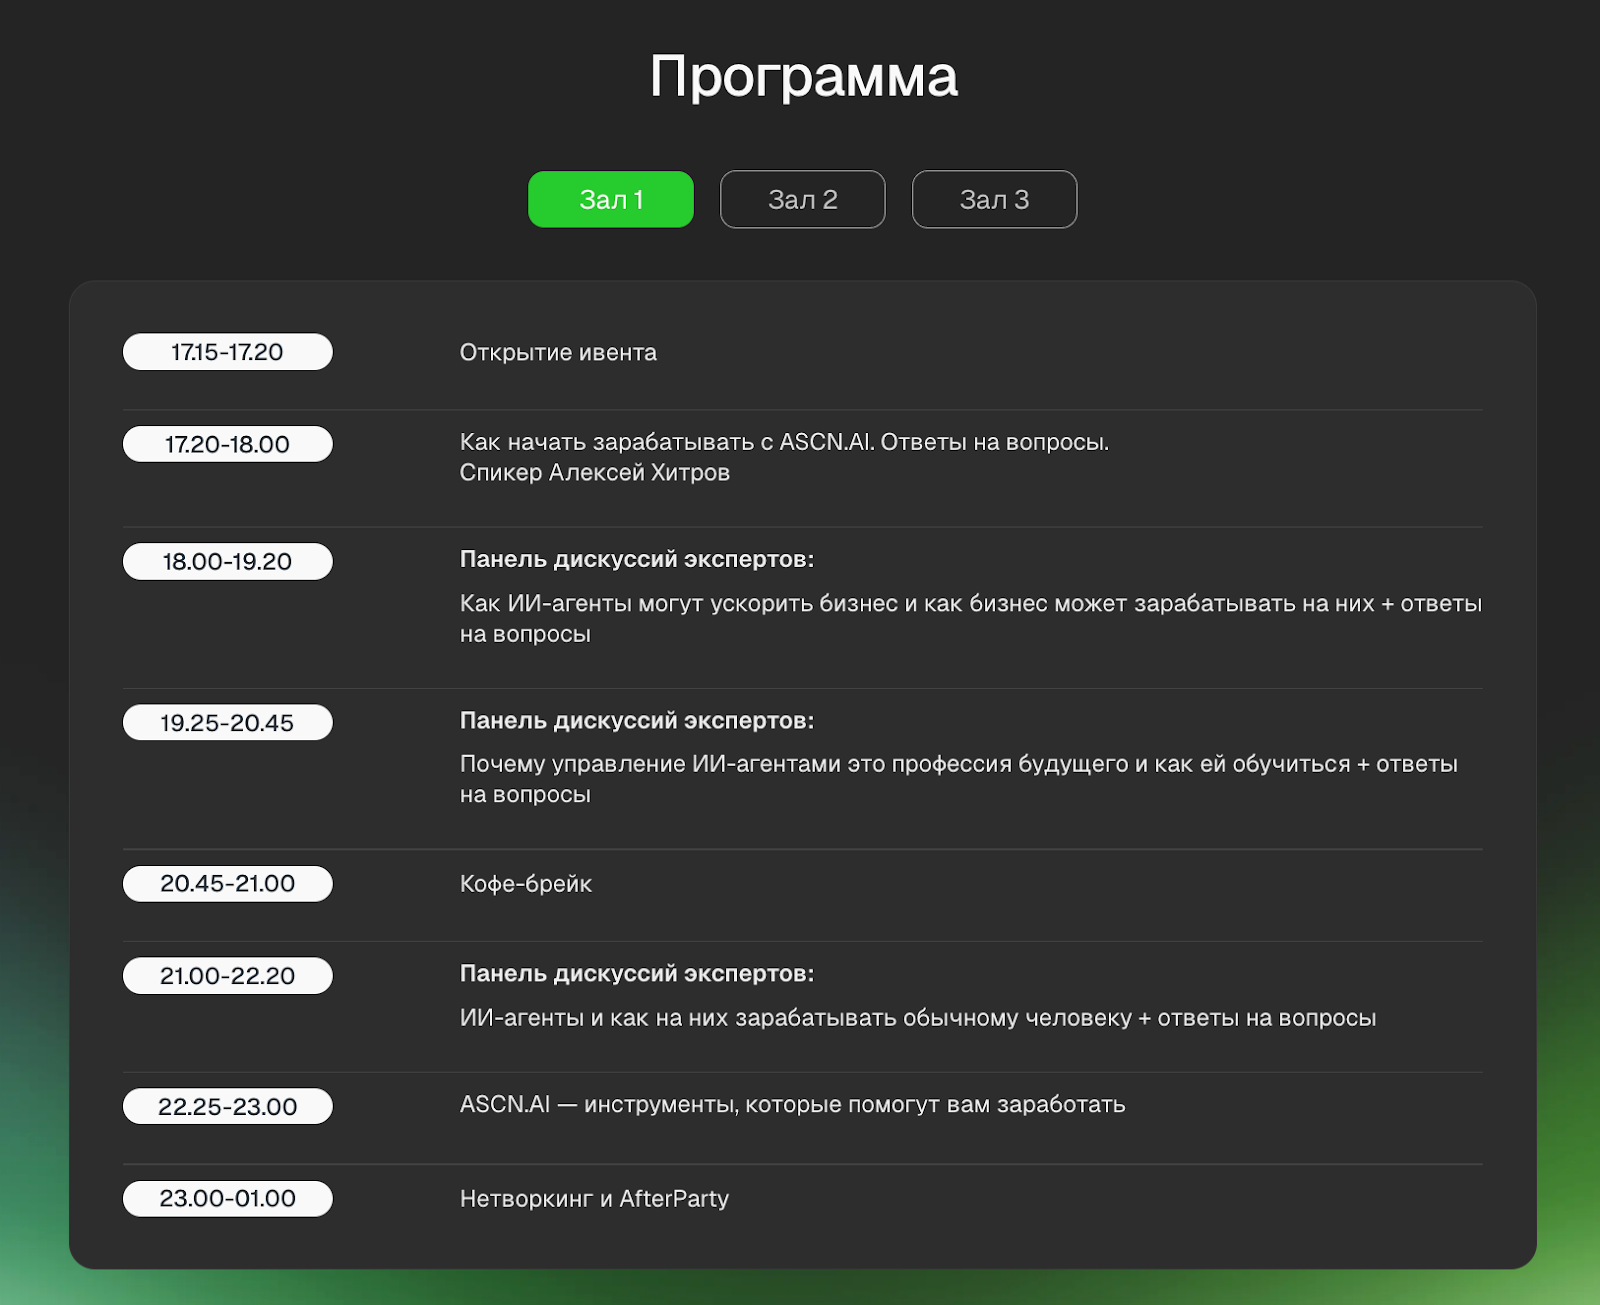
Task: Click the Кофе-брейк entry
Action: point(525,884)
